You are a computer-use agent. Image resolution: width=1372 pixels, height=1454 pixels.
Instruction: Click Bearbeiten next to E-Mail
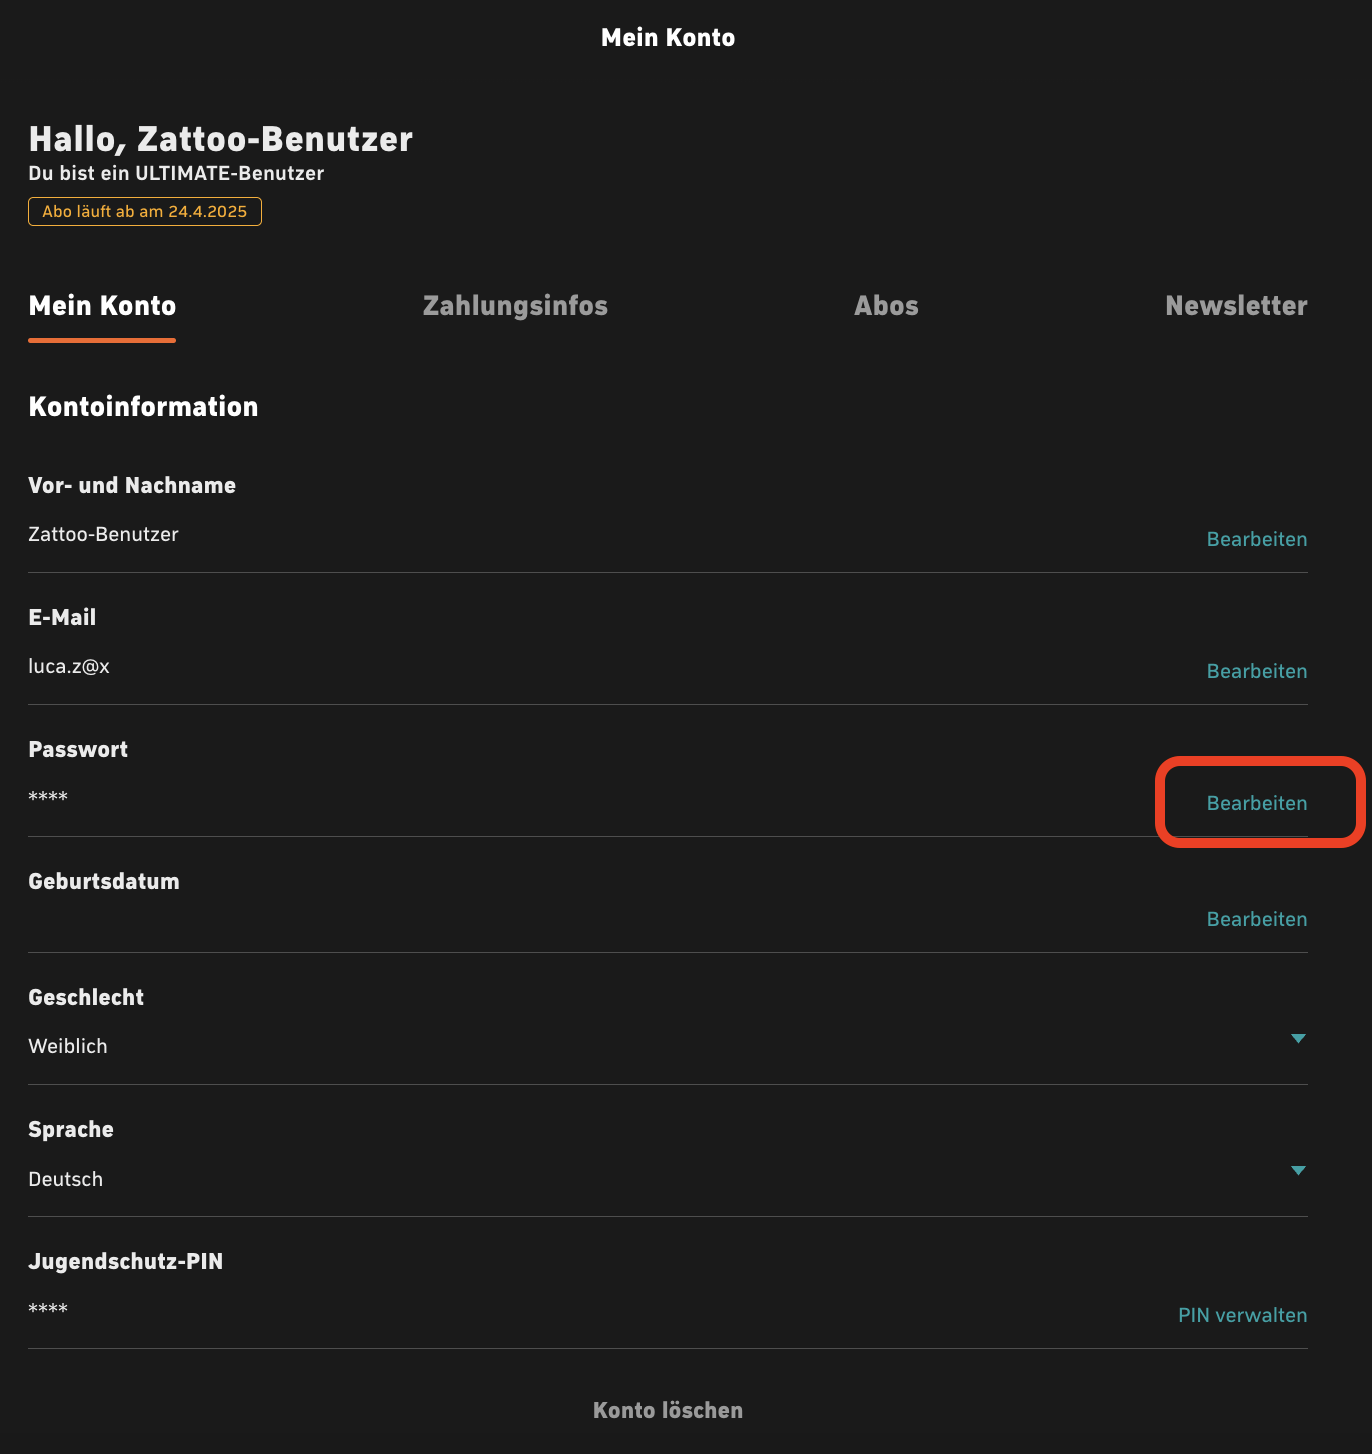1257,671
